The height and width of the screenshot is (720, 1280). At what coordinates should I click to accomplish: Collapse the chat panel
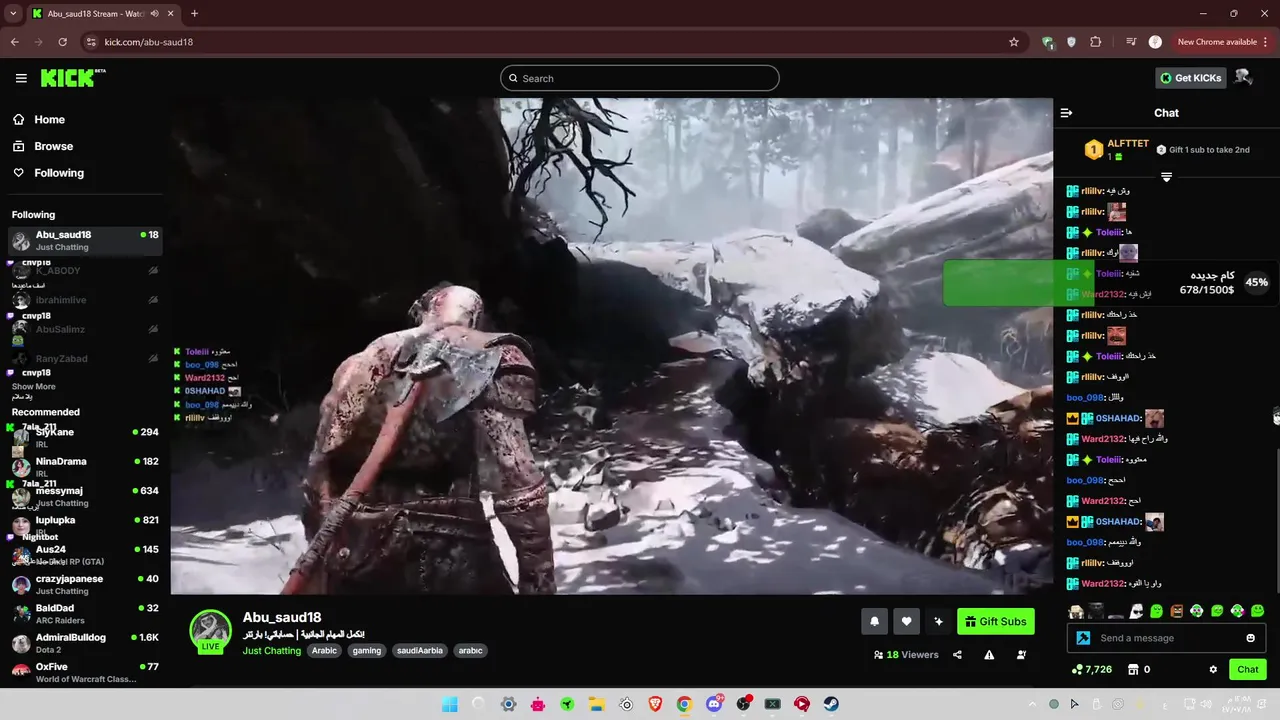click(1066, 113)
